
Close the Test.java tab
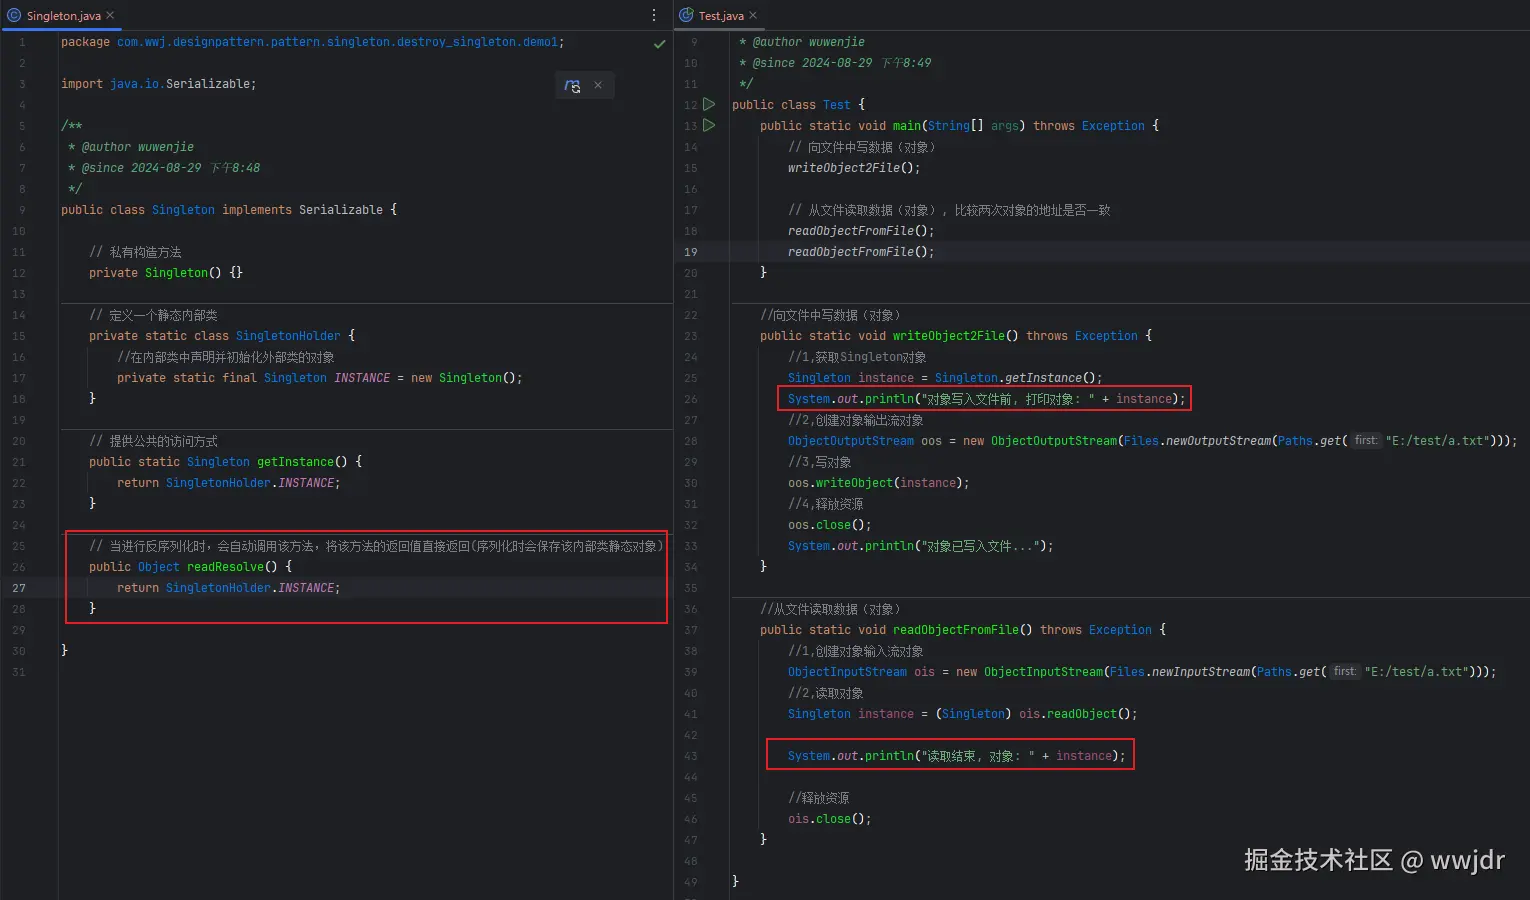(753, 15)
